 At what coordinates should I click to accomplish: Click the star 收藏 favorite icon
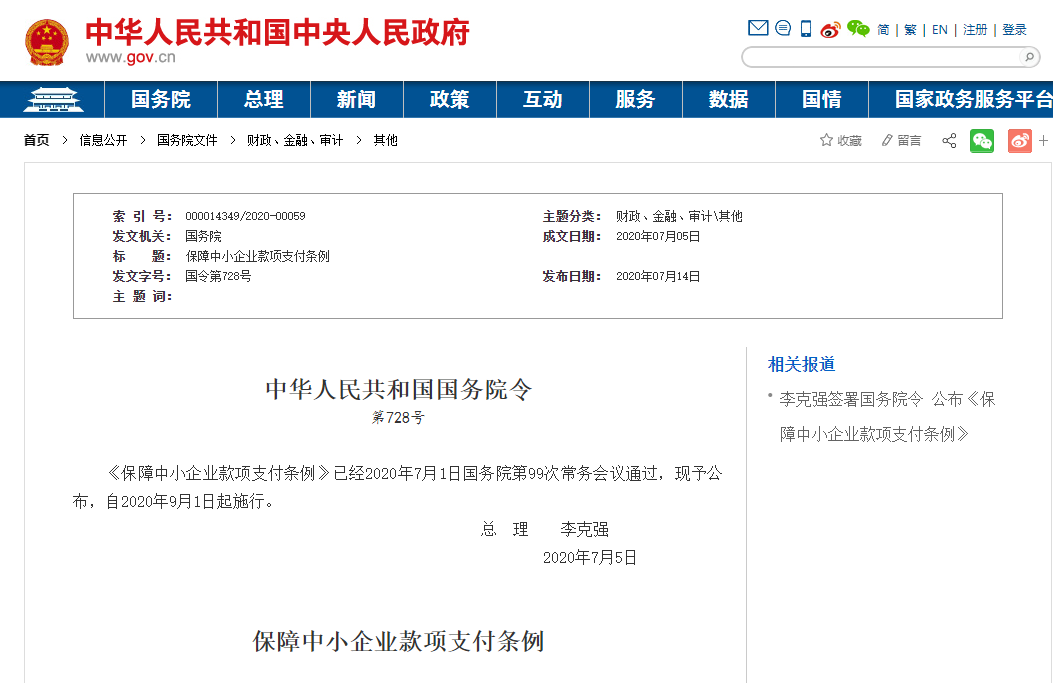(840, 140)
